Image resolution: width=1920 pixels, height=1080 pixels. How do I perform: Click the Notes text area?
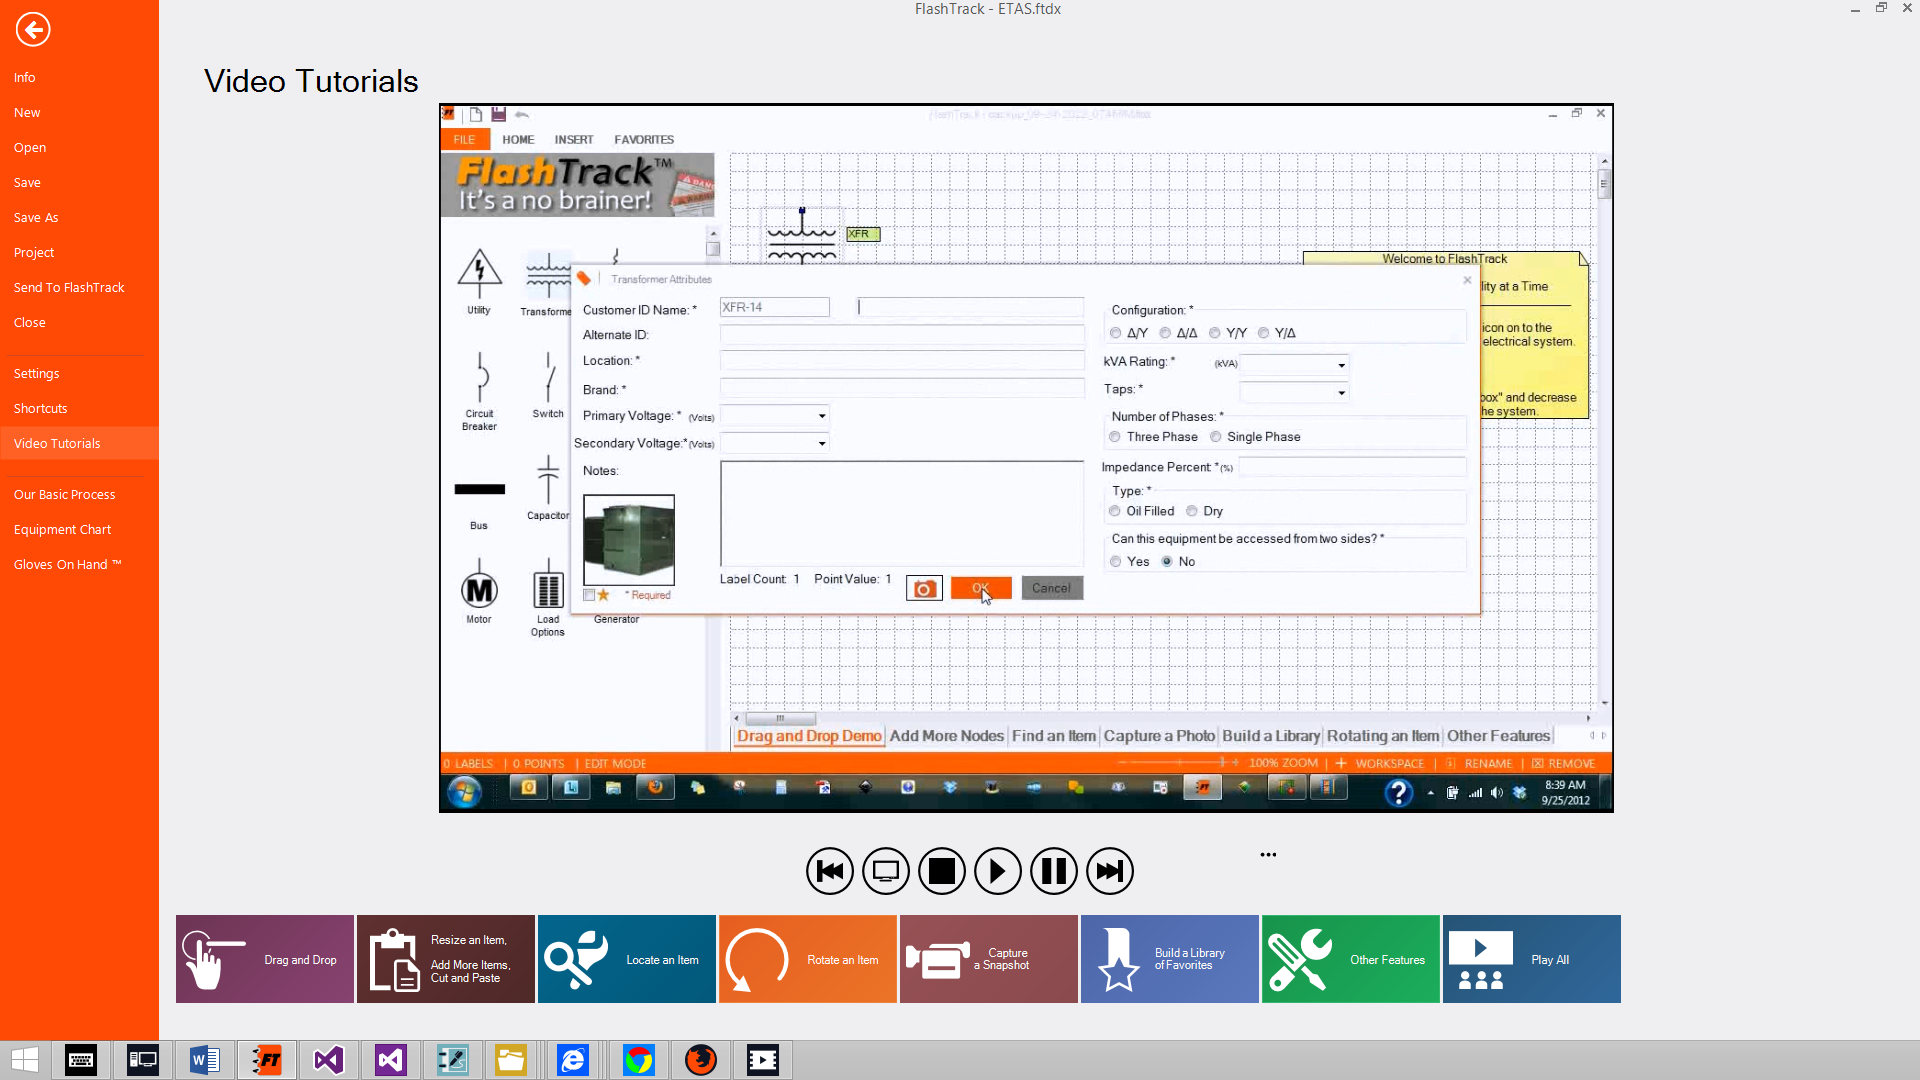902,514
